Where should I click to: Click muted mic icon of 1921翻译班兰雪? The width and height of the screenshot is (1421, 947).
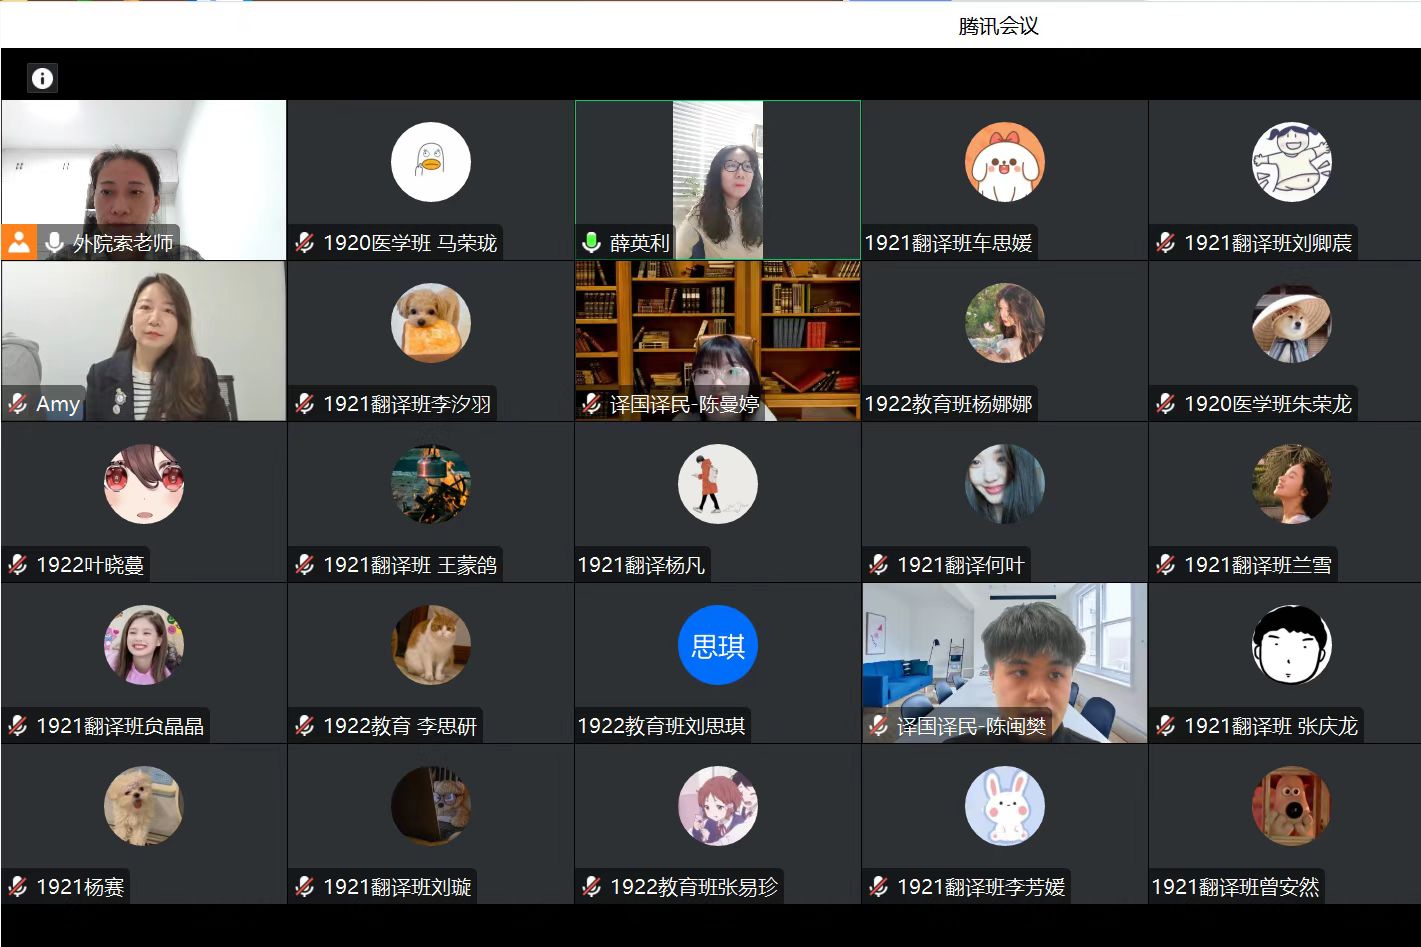[x=1166, y=564]
